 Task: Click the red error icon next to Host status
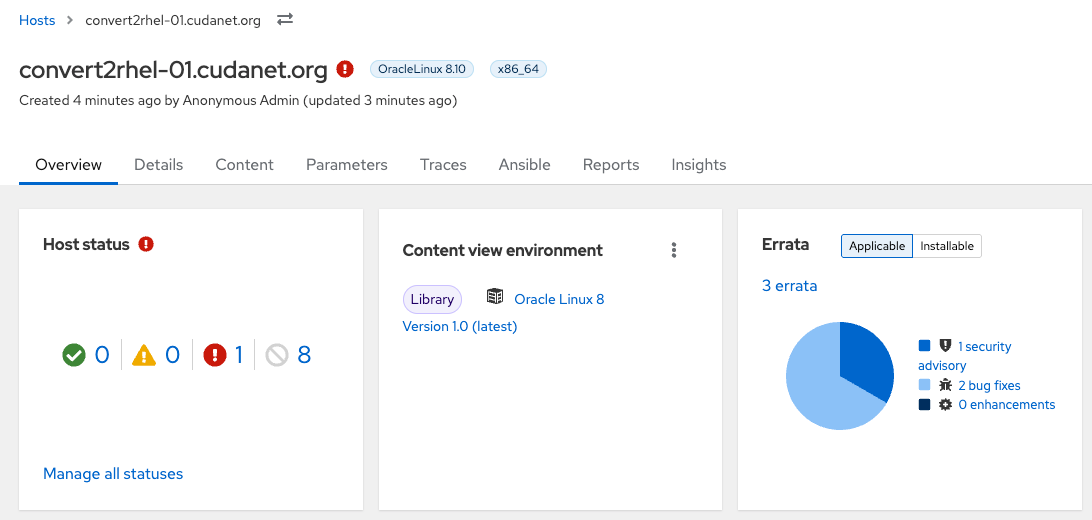(146, 244)
